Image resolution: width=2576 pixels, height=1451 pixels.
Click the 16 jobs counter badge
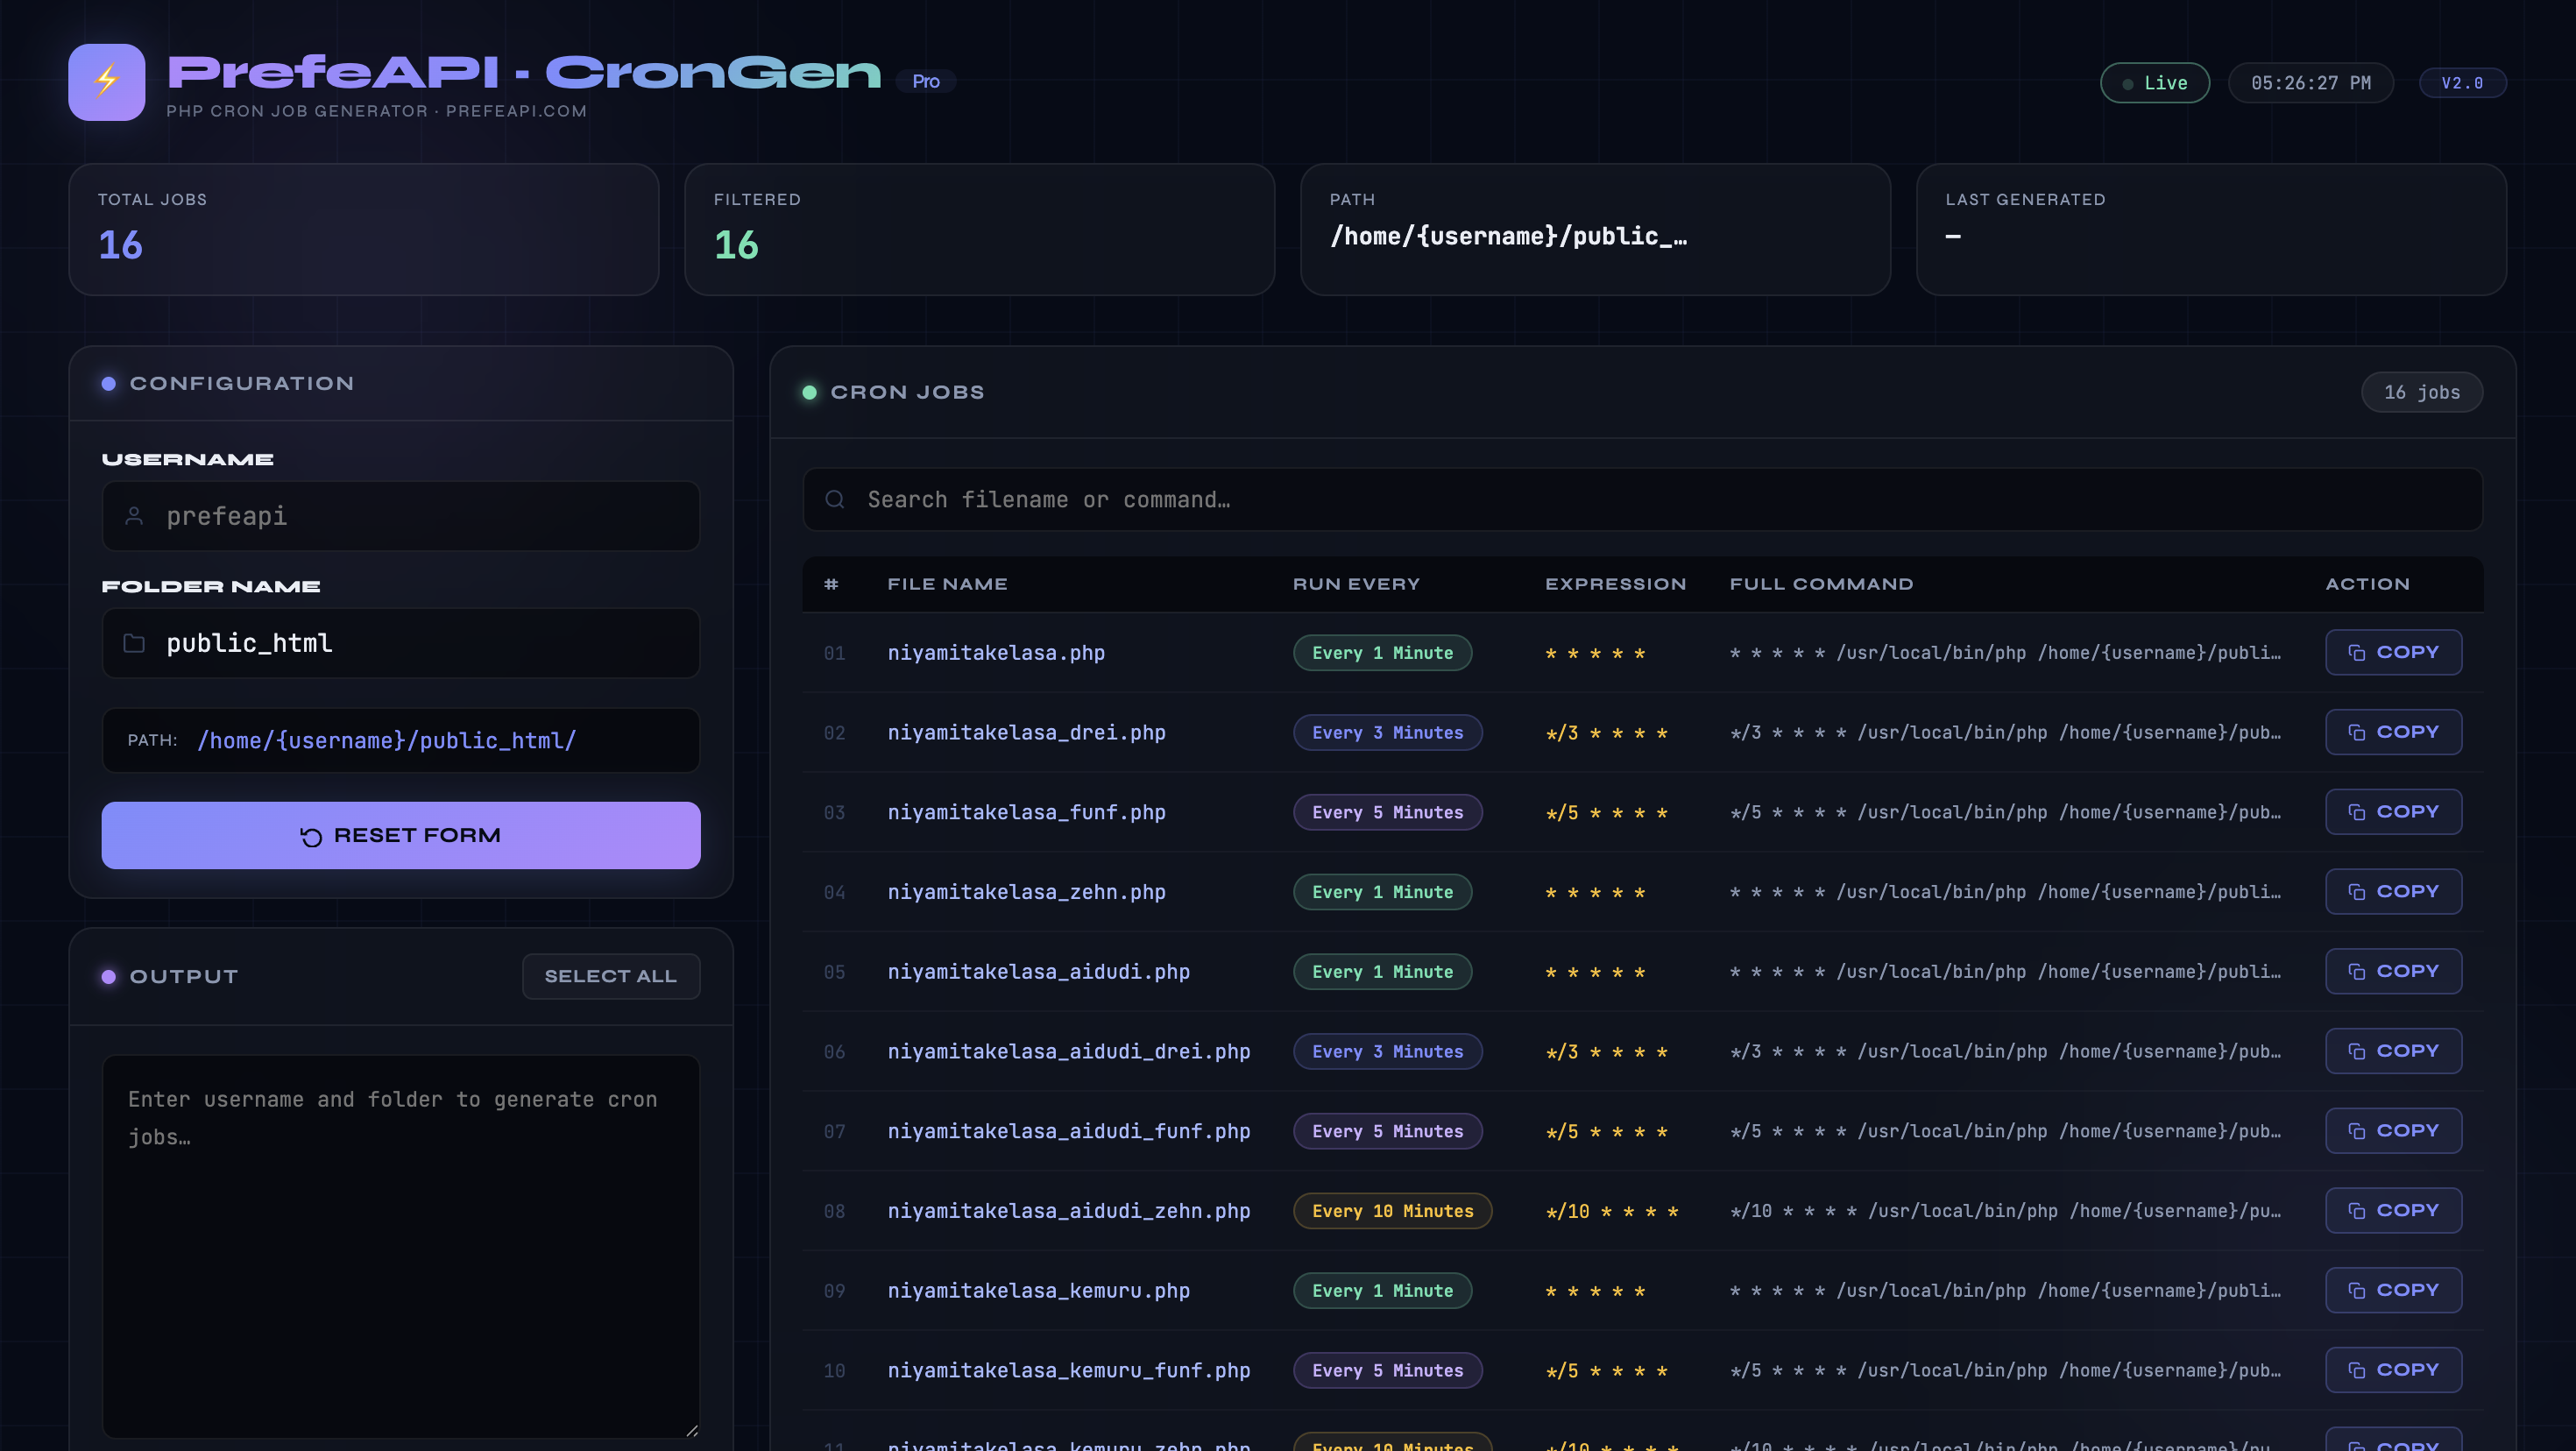click(2422, 392)
